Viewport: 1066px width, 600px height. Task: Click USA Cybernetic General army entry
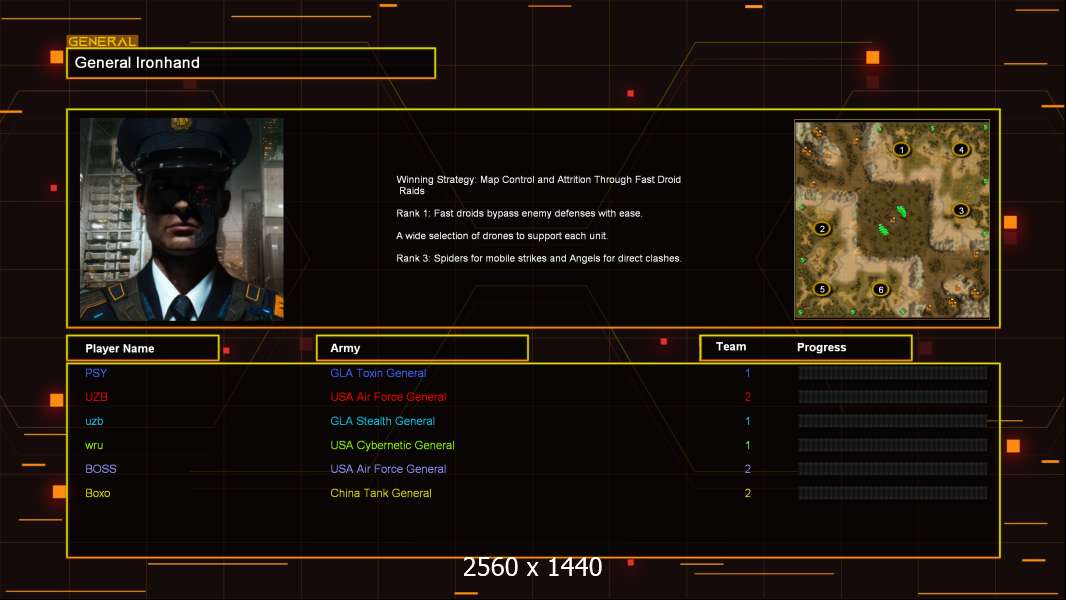[x=392, y=445]
